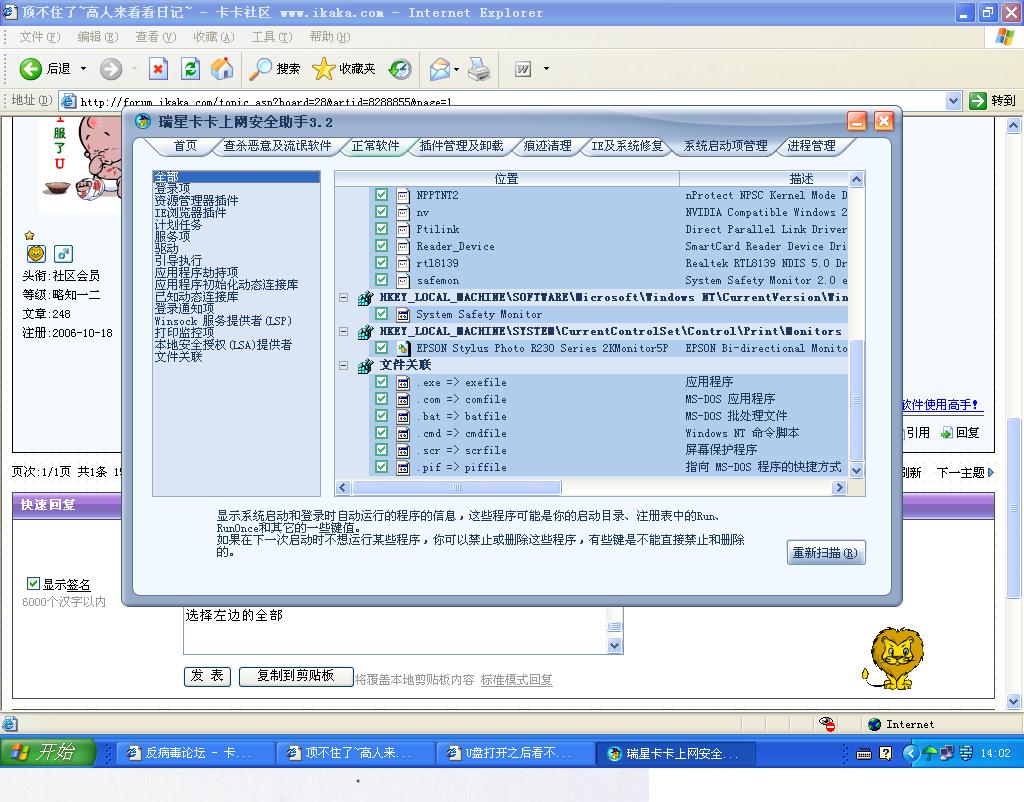Screen dimensions: 1024x802
Task: Select 服务项 category in left list
Action: tap(172, 236)
